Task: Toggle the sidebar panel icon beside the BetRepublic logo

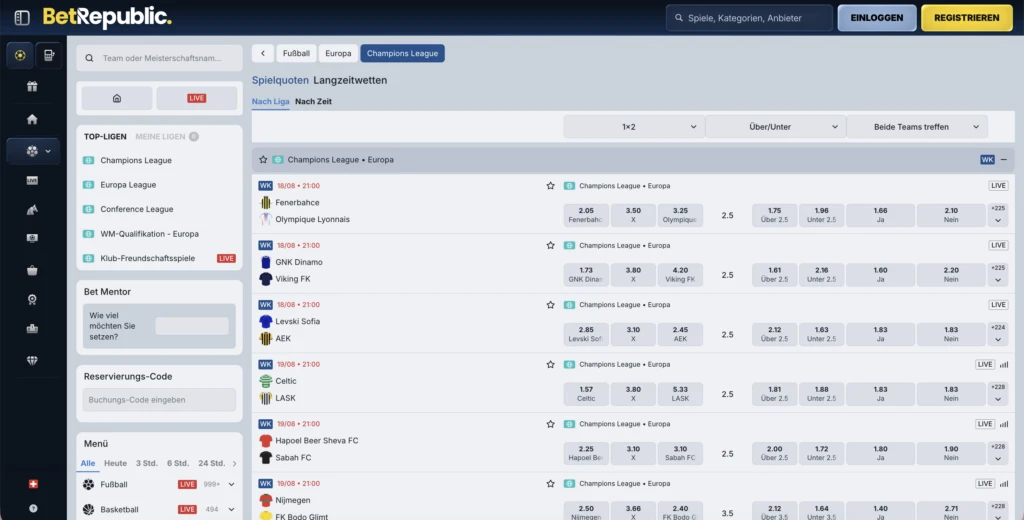Action: click(x=22, y=18)
